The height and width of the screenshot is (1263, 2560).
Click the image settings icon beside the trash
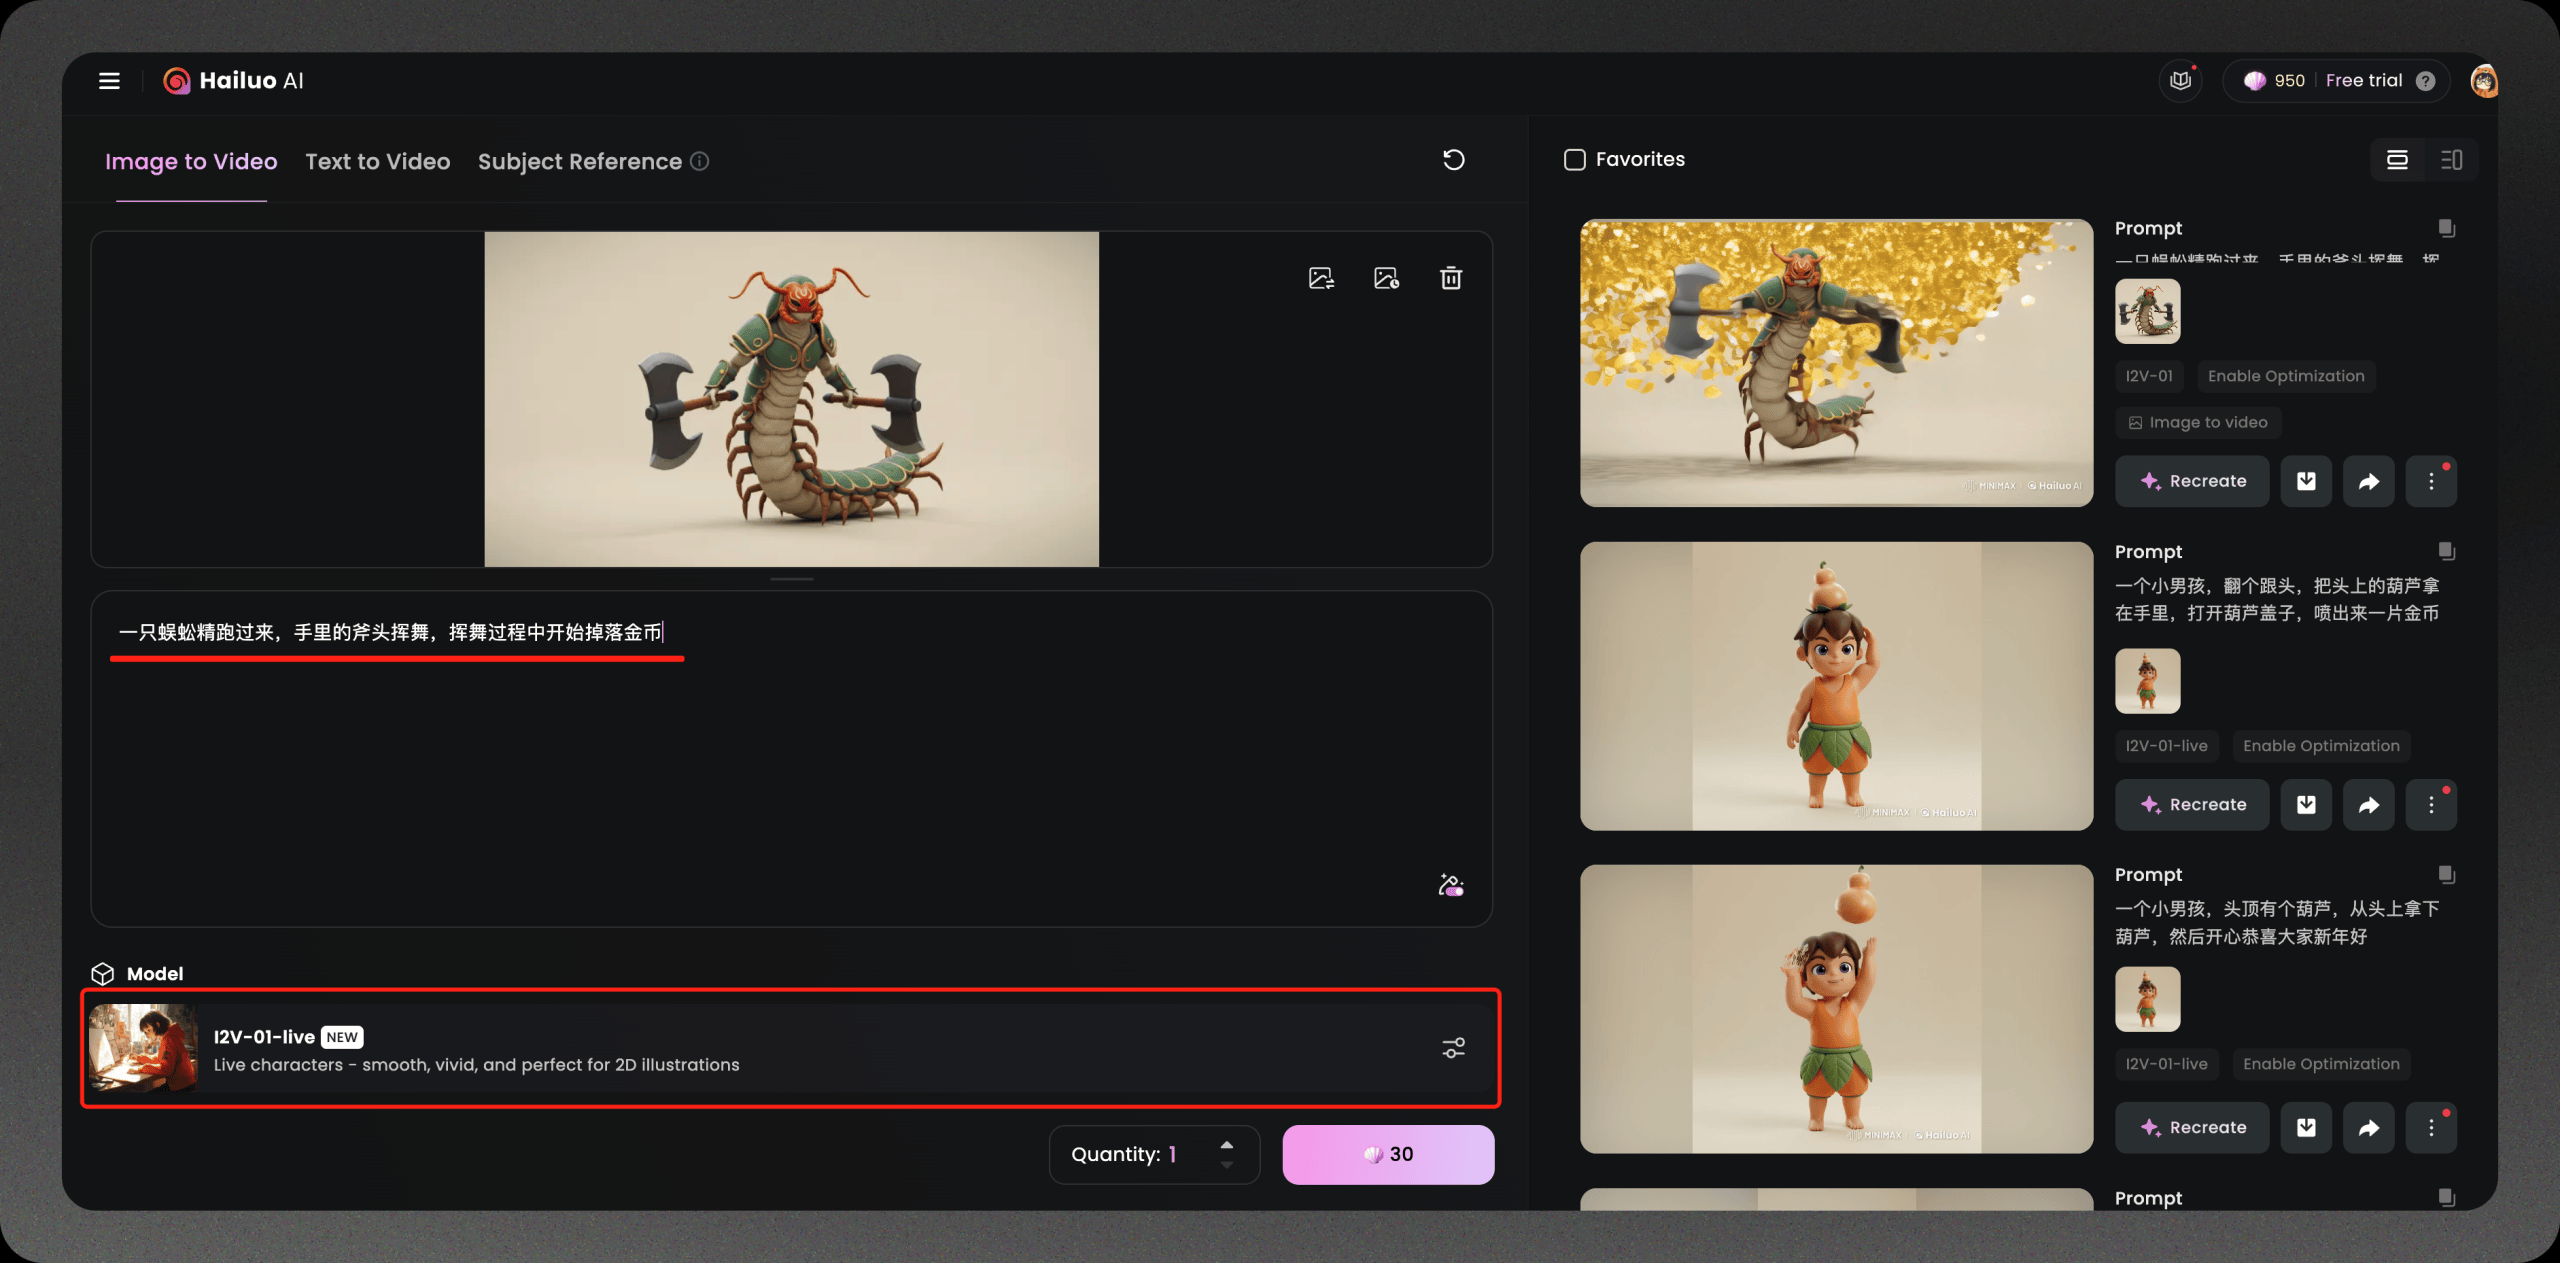pos(1386,278)
